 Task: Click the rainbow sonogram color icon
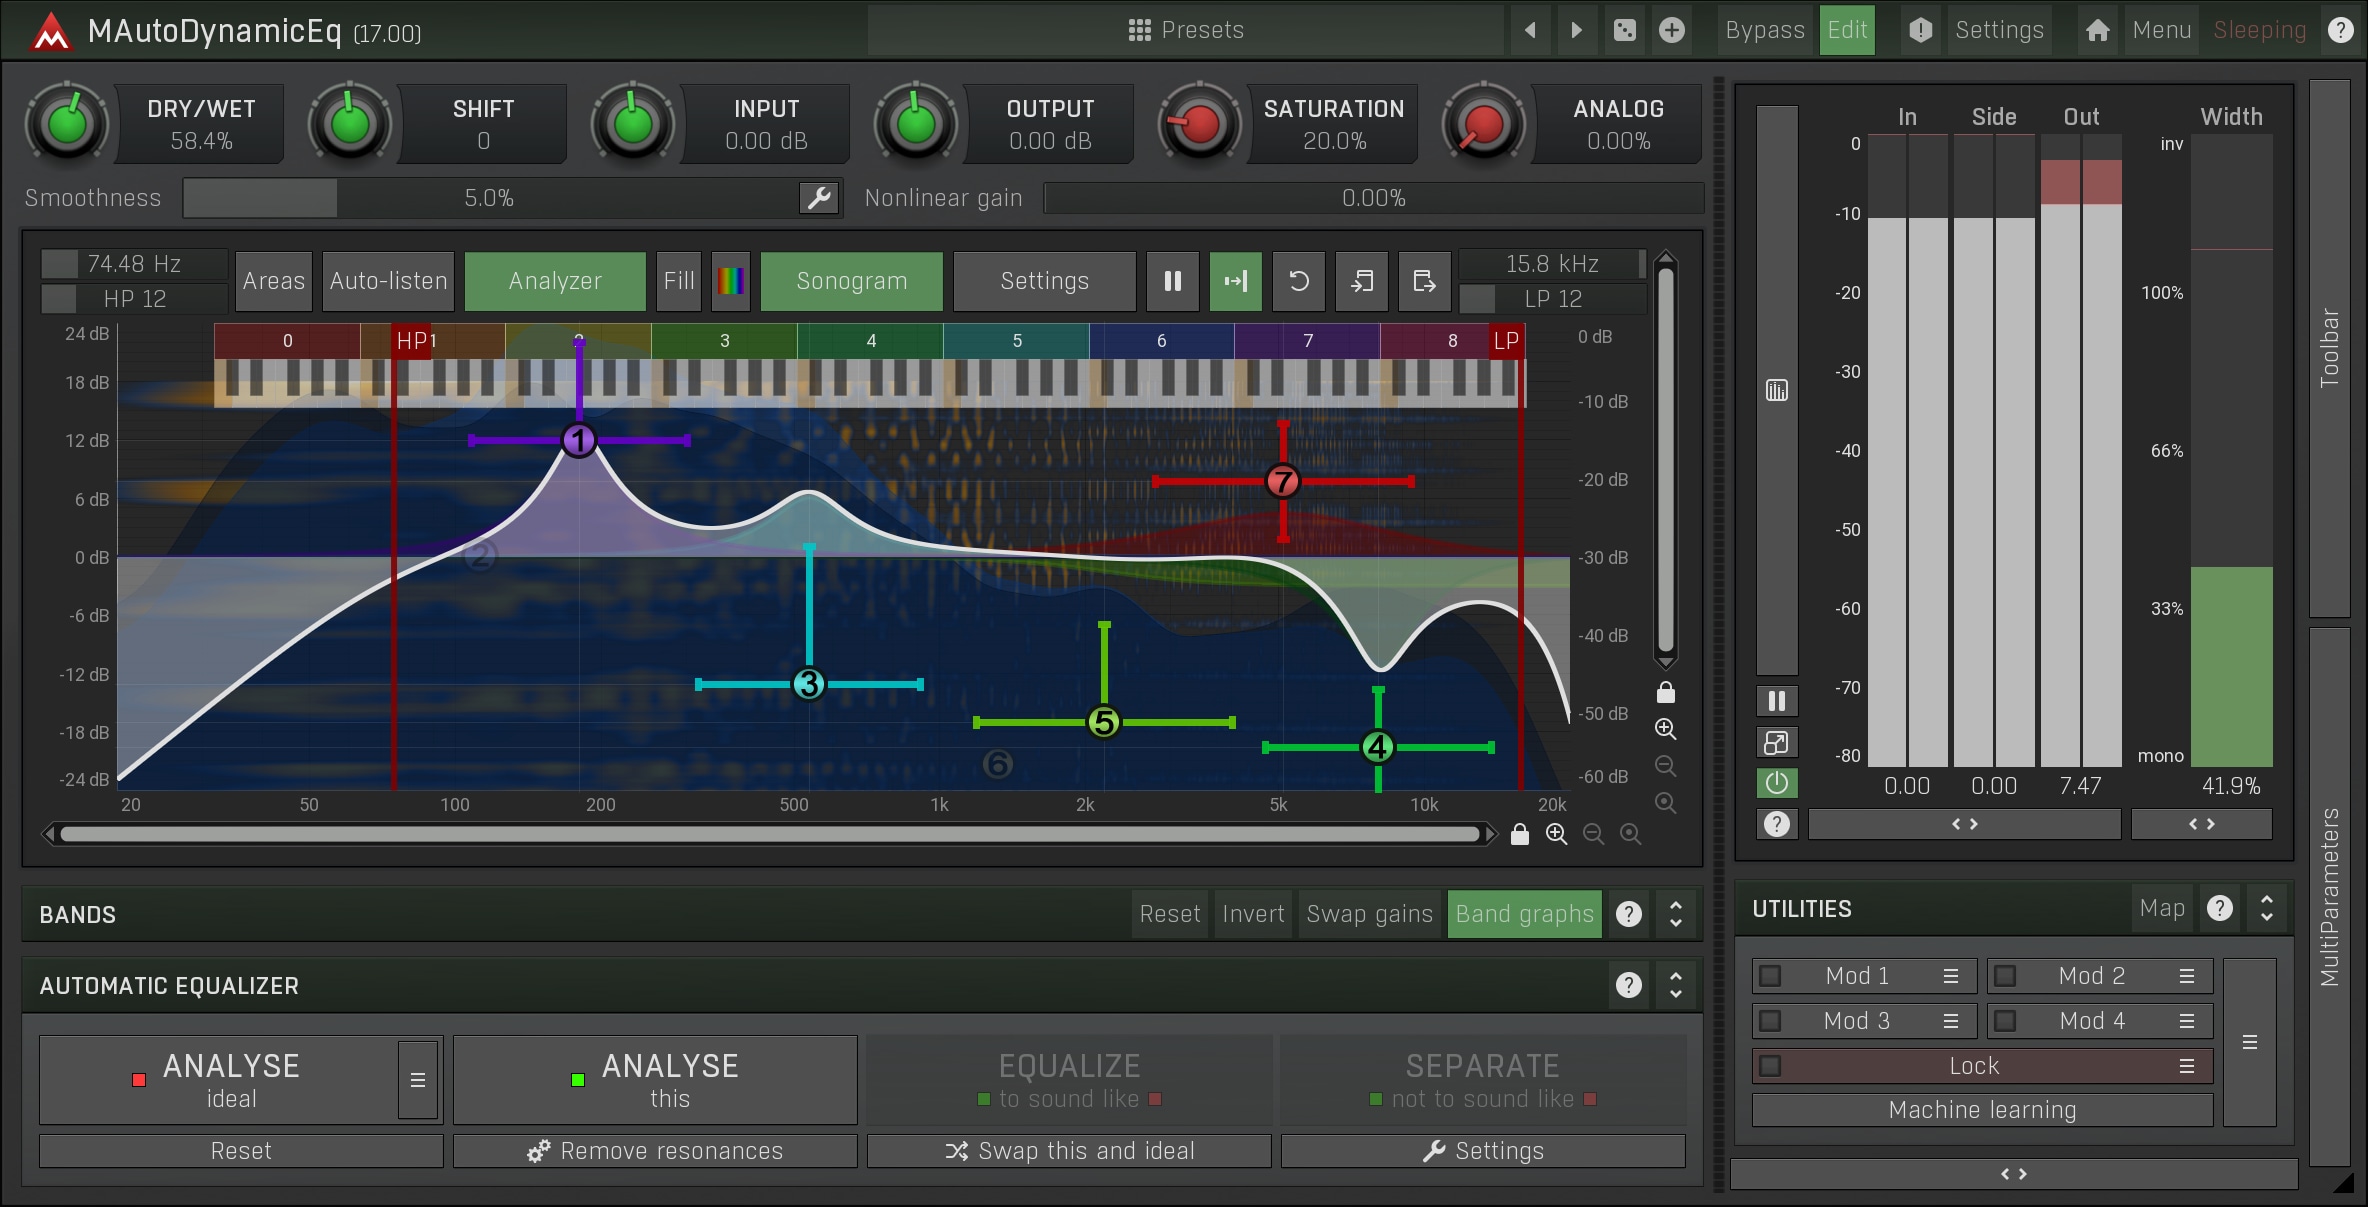tap(730, 281)
